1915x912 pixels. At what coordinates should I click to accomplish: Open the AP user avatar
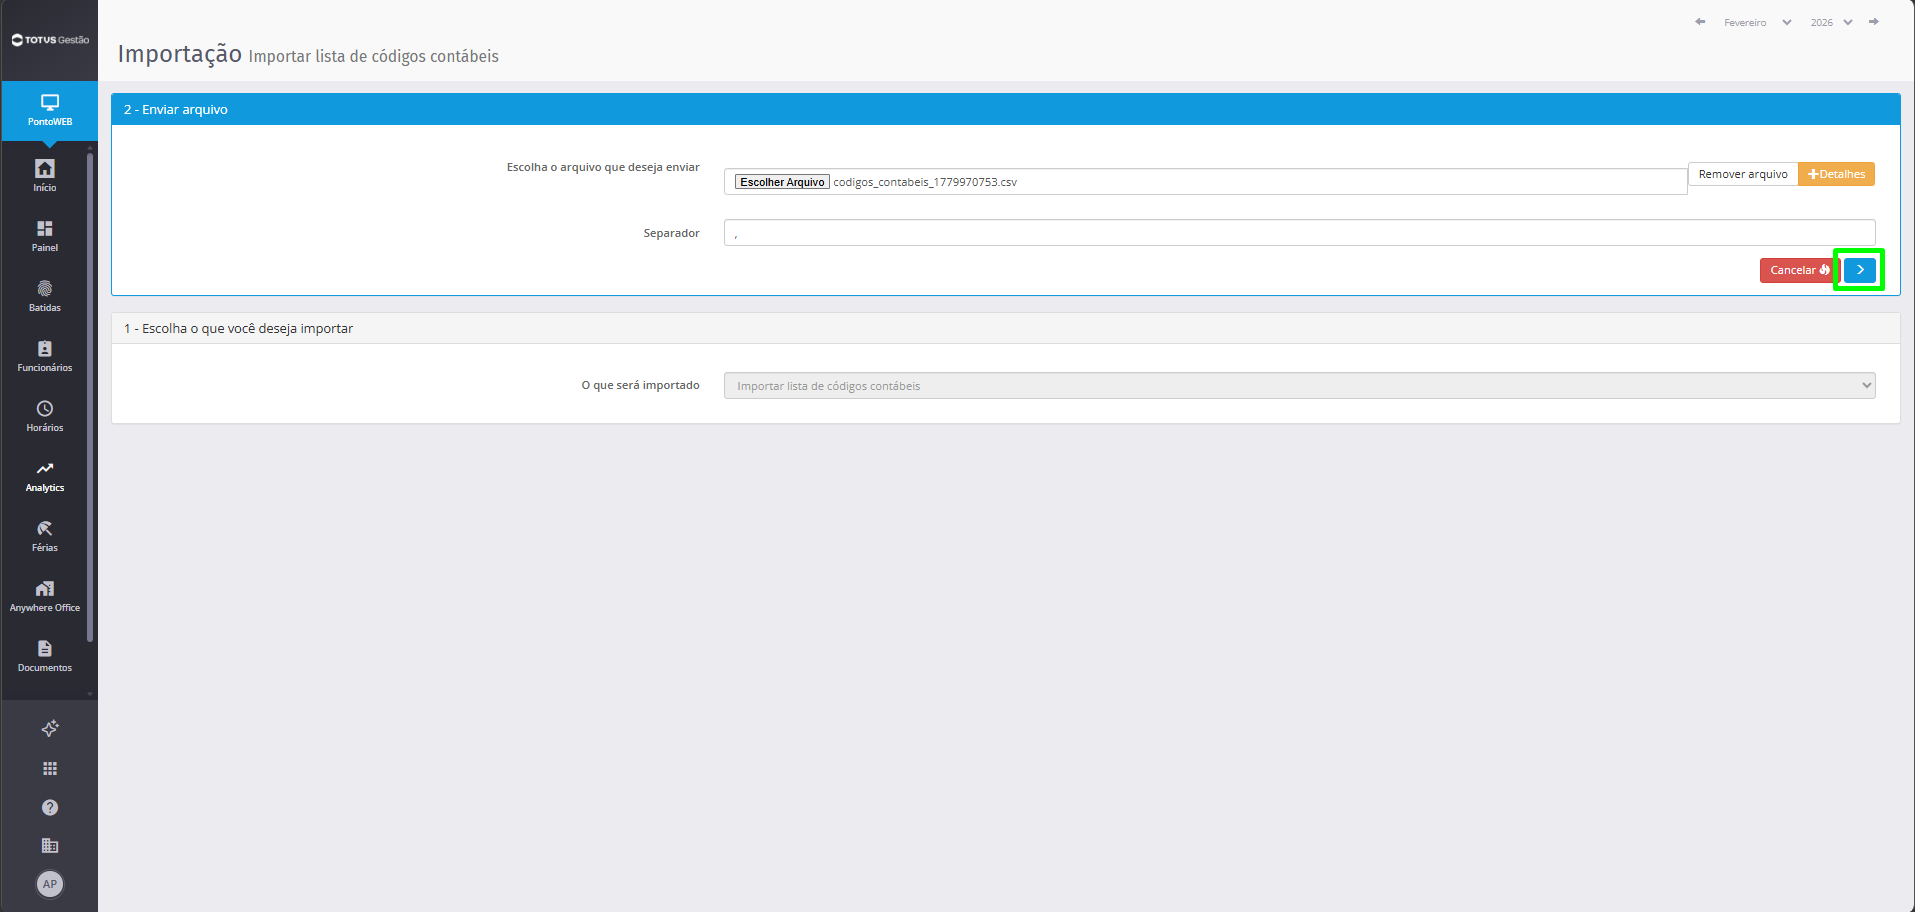pos(50,884)
